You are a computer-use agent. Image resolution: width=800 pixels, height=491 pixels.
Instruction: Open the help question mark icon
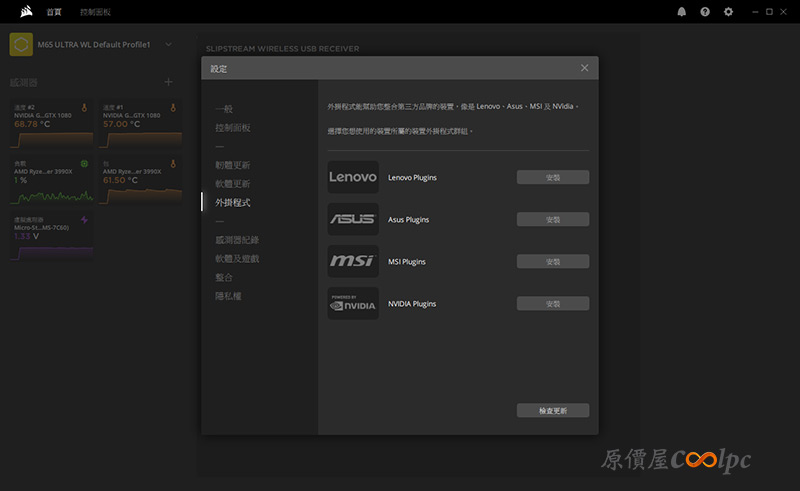[705, 12]
